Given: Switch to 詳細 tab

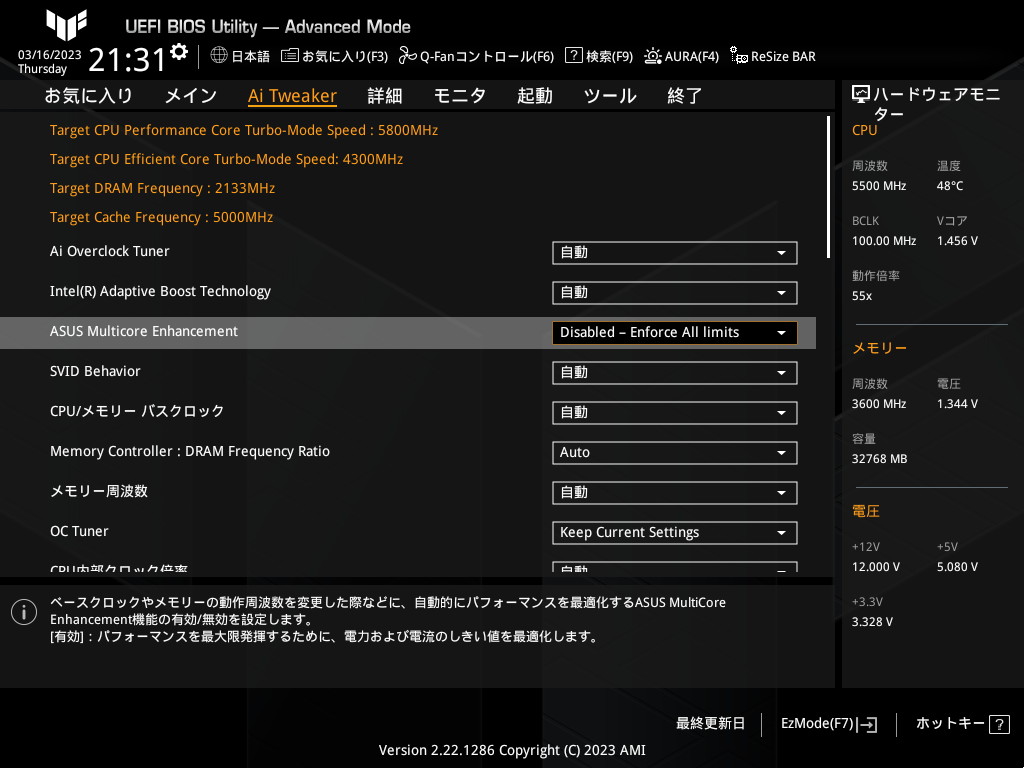Looking at the screenshot, I should tap(385, 95).
